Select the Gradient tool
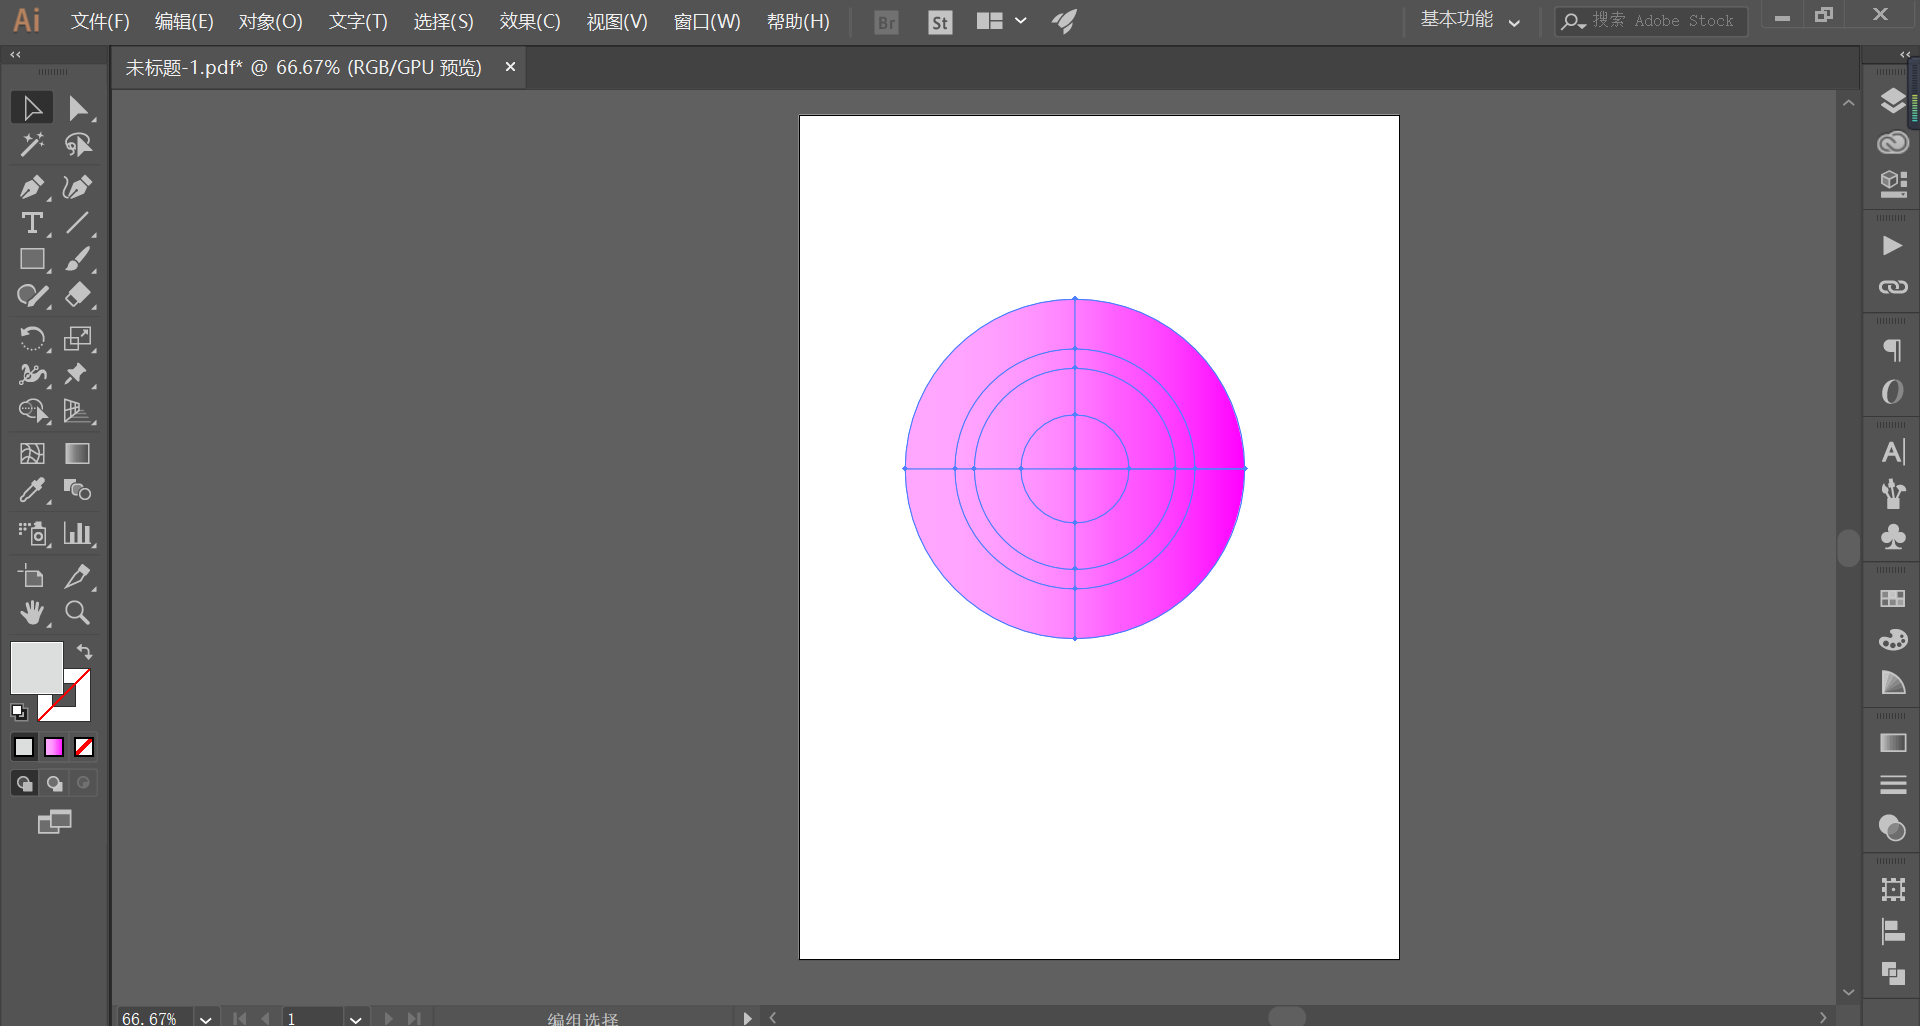Screen dimensions: 1920x1026 (78, 453)
